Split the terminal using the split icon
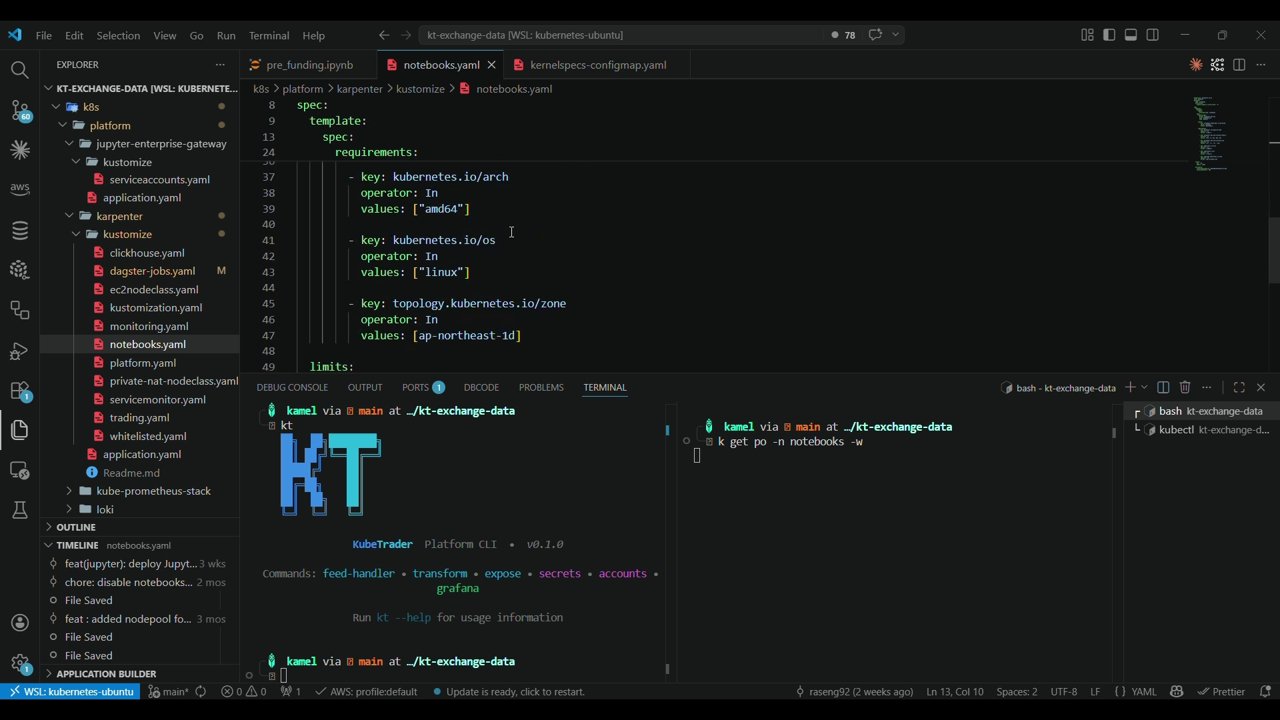 pyautogui.click(x=1163, y=387)
